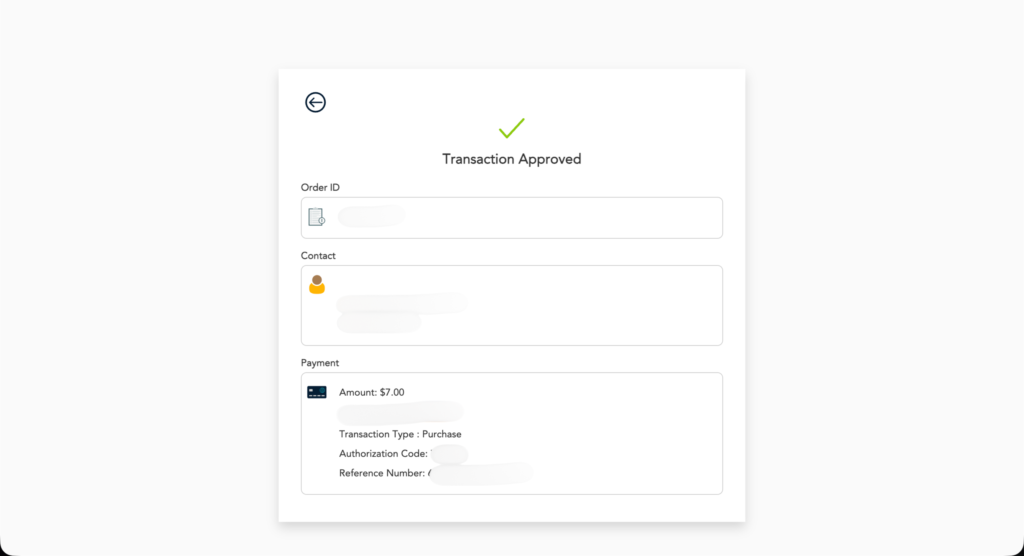Click the blurred Order ID value

pos(371,216)
